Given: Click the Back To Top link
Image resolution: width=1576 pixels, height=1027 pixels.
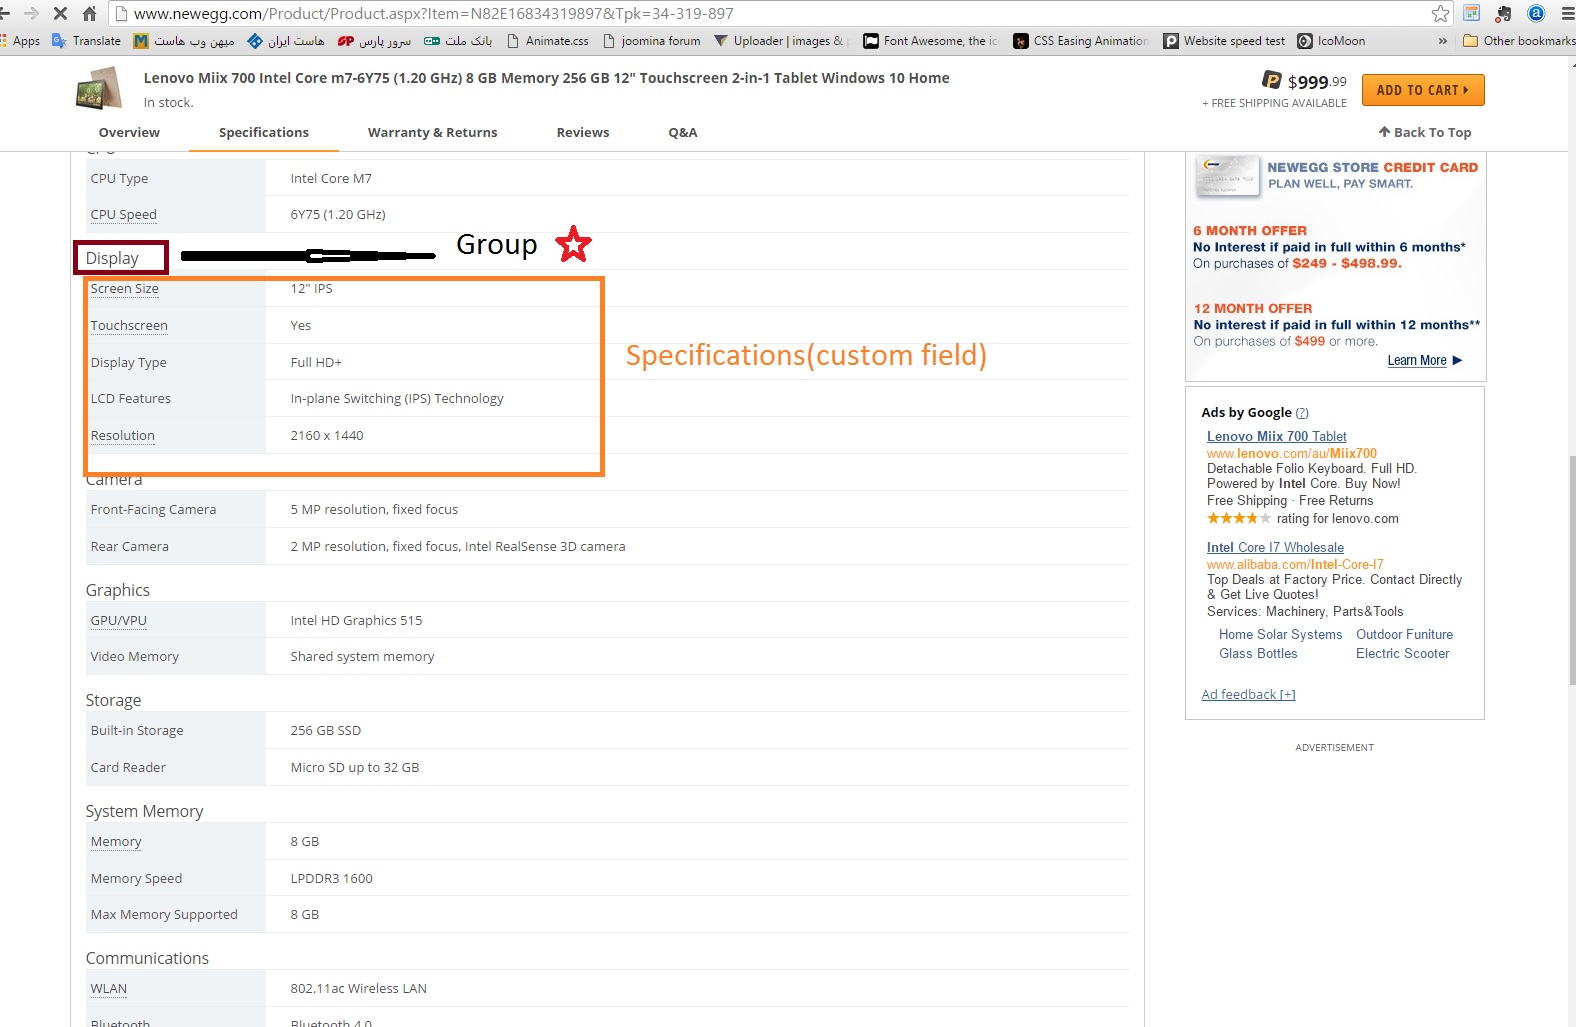Looking at the screenshot, I should coord(1425,132).
